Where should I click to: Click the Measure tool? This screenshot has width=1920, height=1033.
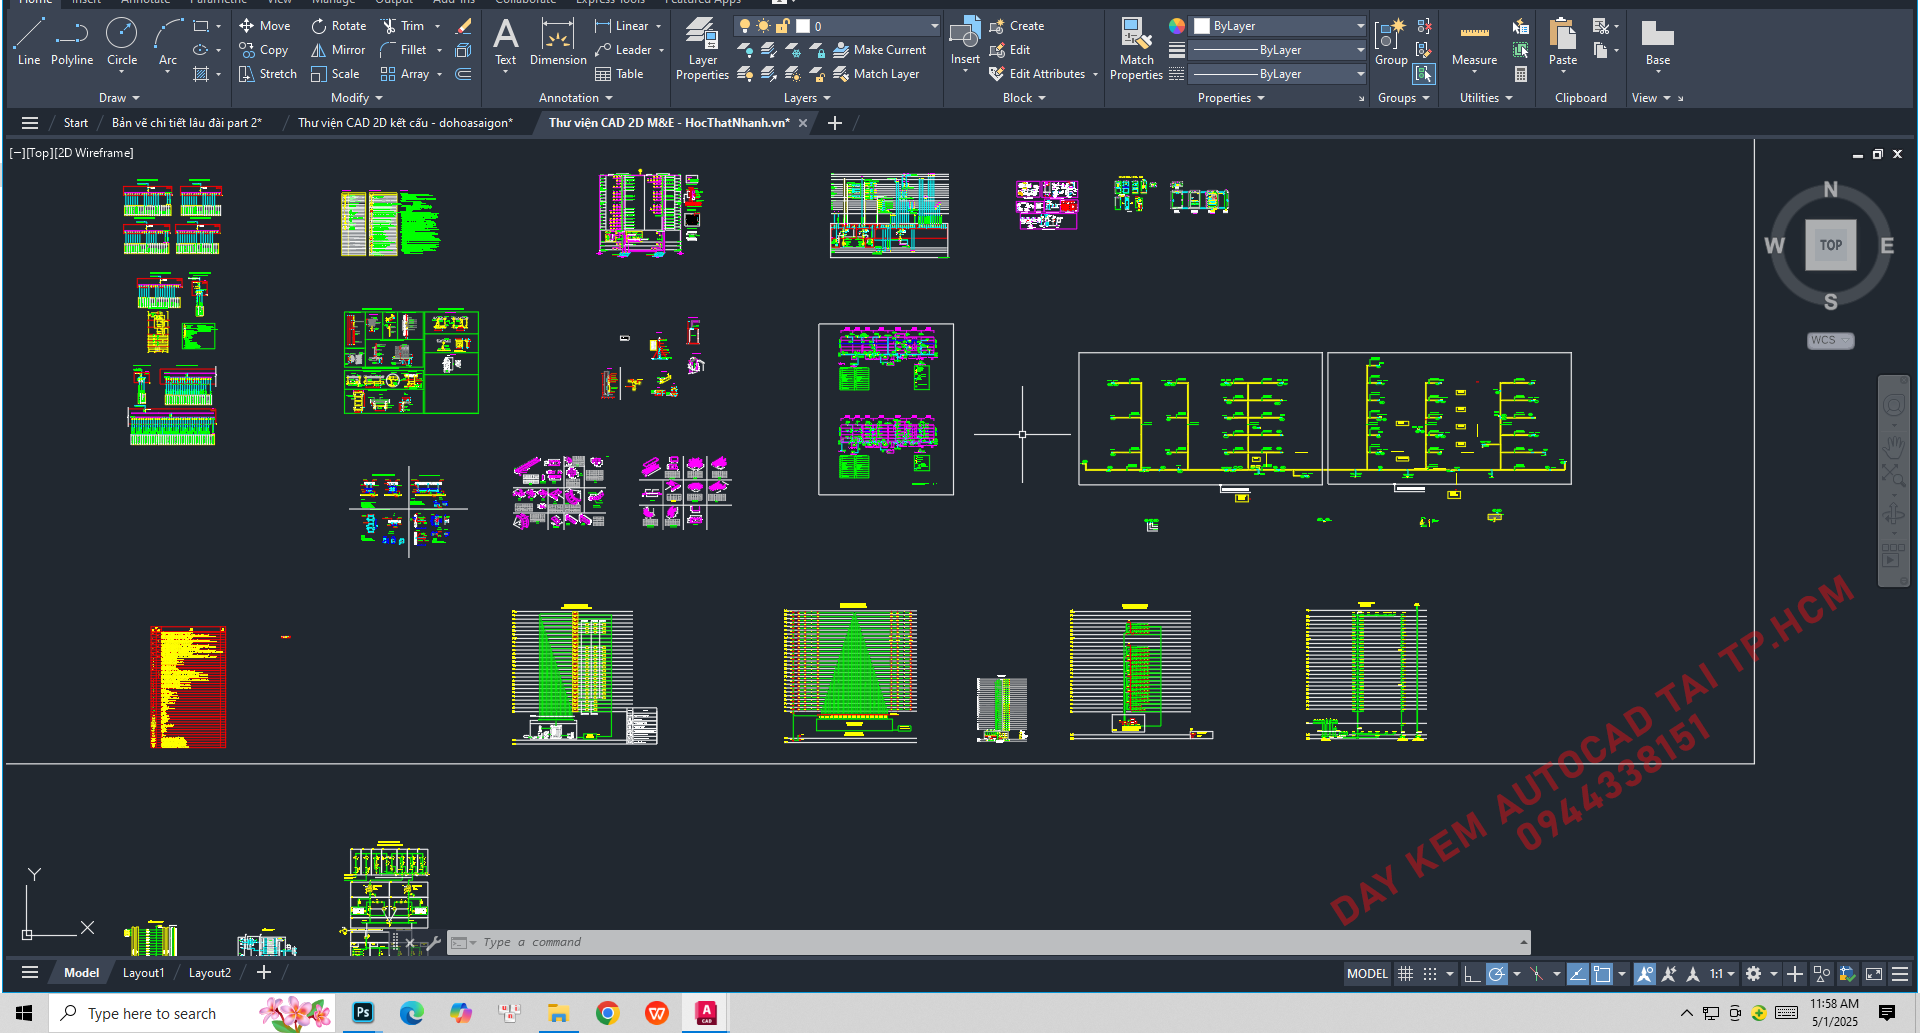click(x=1474, y=42)
